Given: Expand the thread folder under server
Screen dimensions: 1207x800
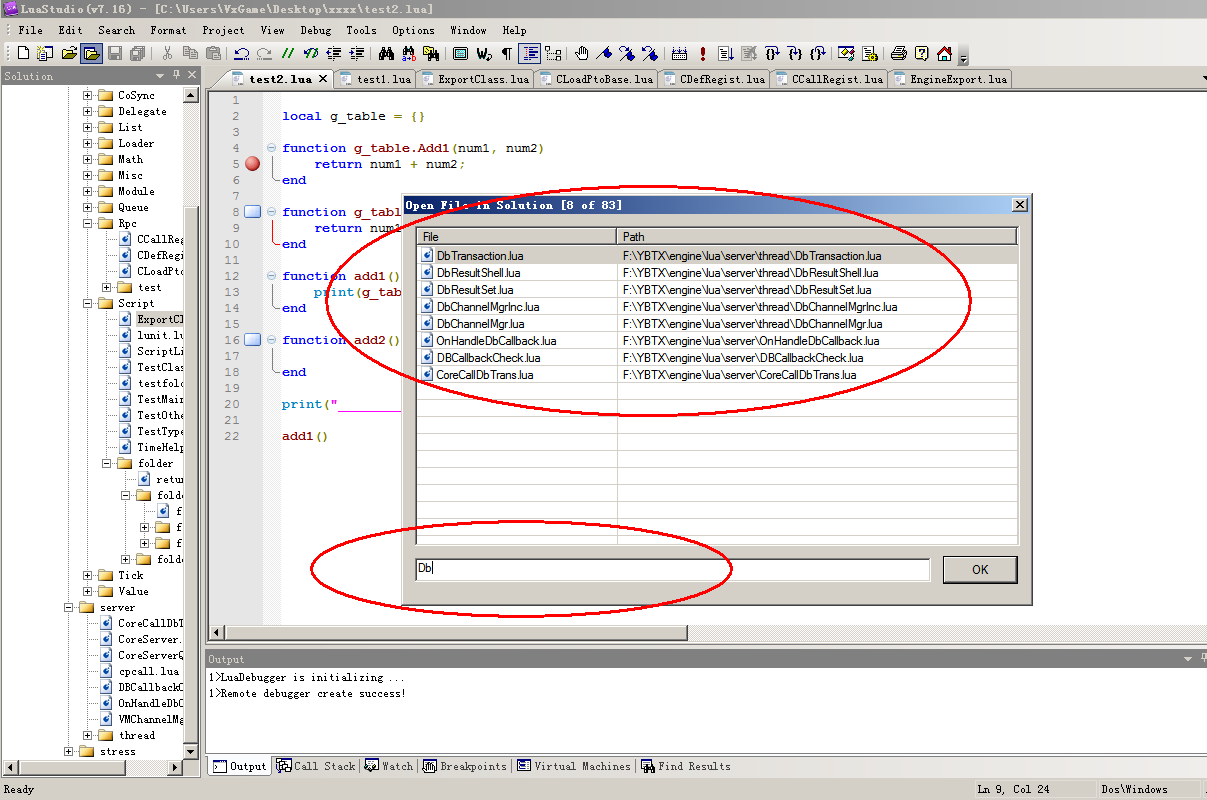Looking at the screenshot, I should coord(88,736).
